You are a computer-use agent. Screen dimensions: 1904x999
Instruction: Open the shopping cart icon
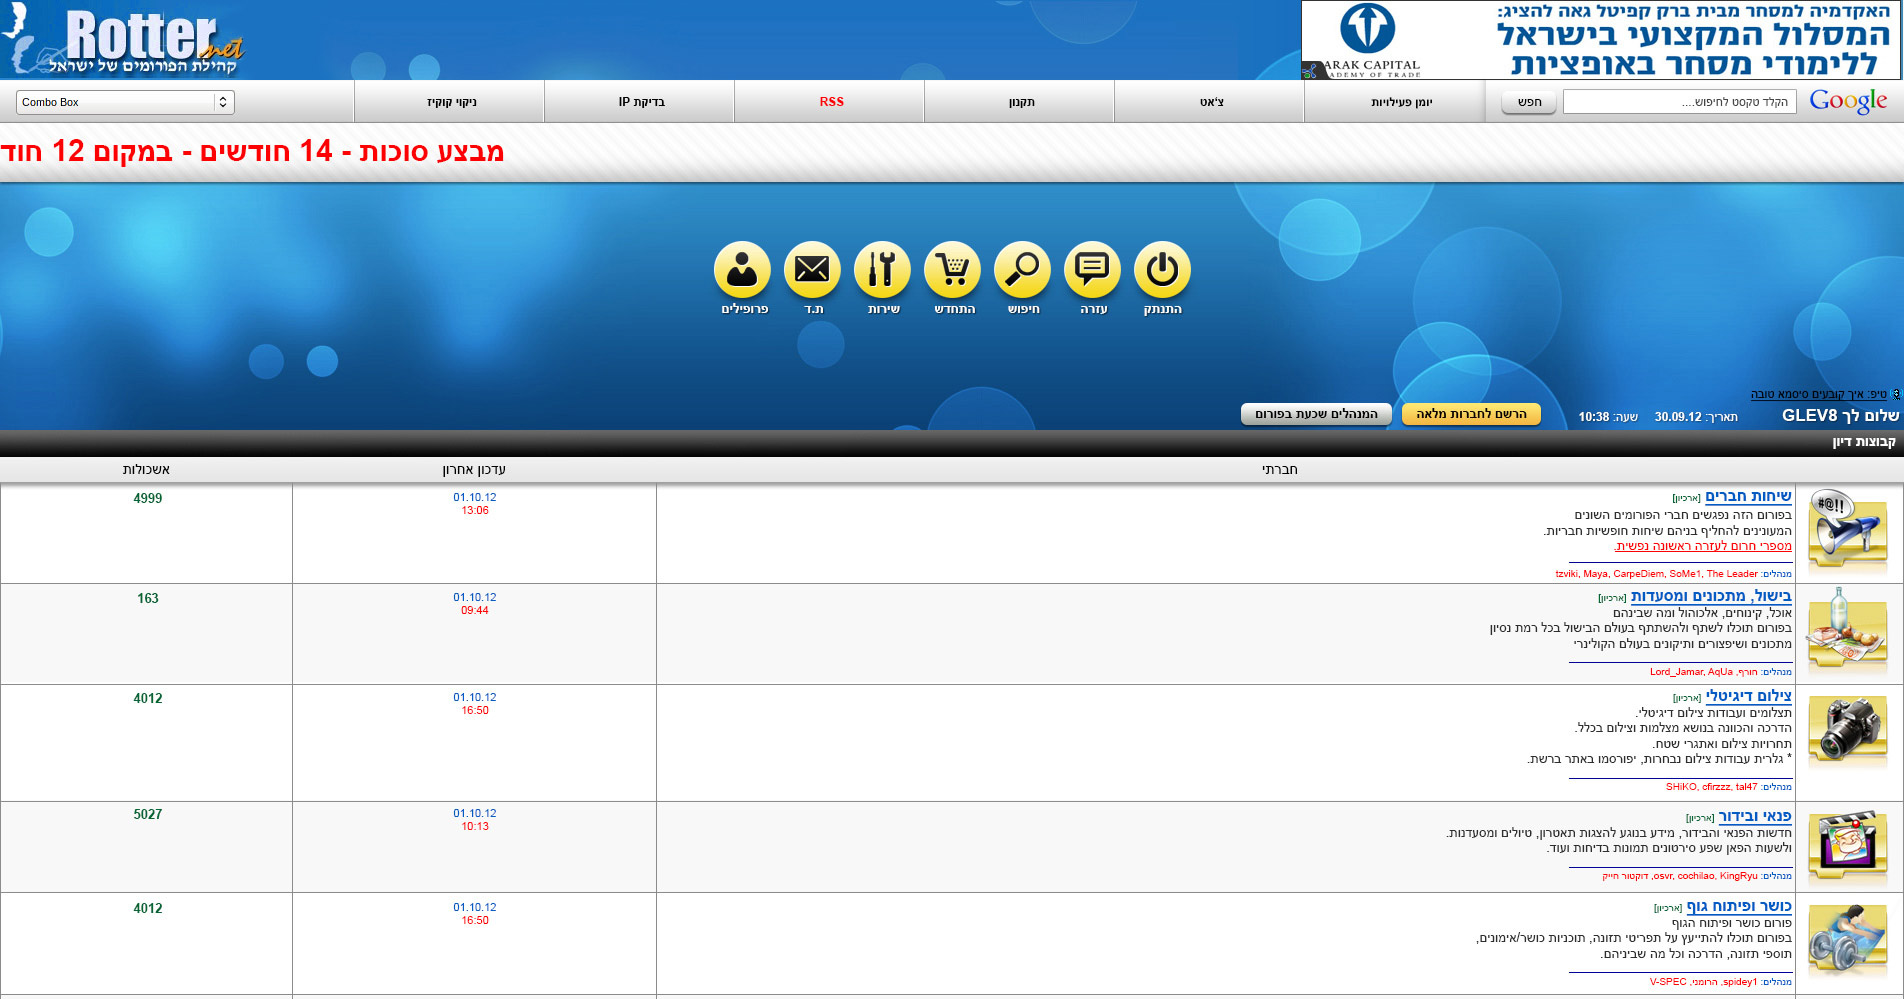[952, 270]
